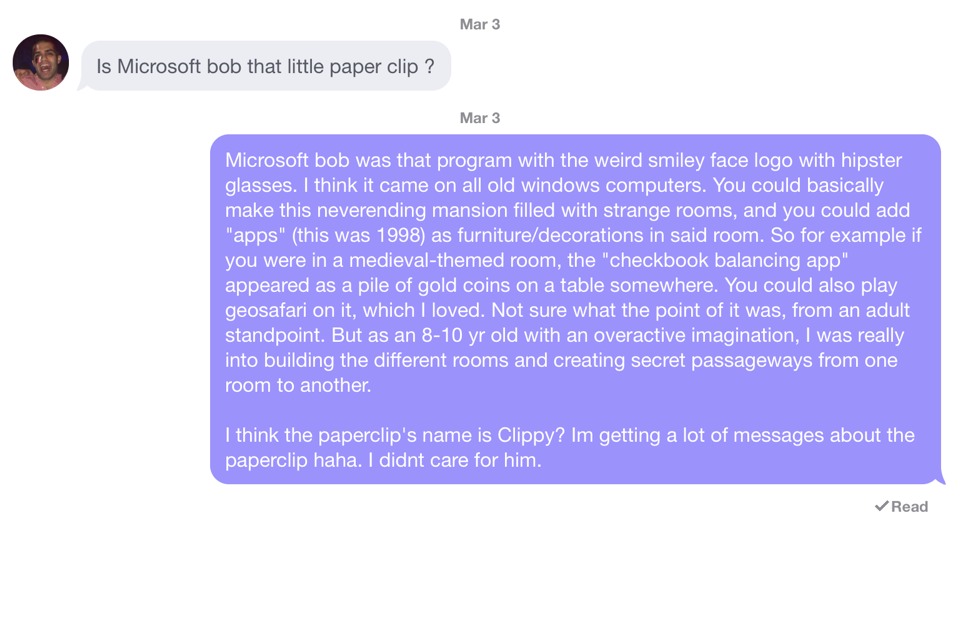Click the tail of the gray bubble
Screen dimensions: 960x621
pos(84,86)
